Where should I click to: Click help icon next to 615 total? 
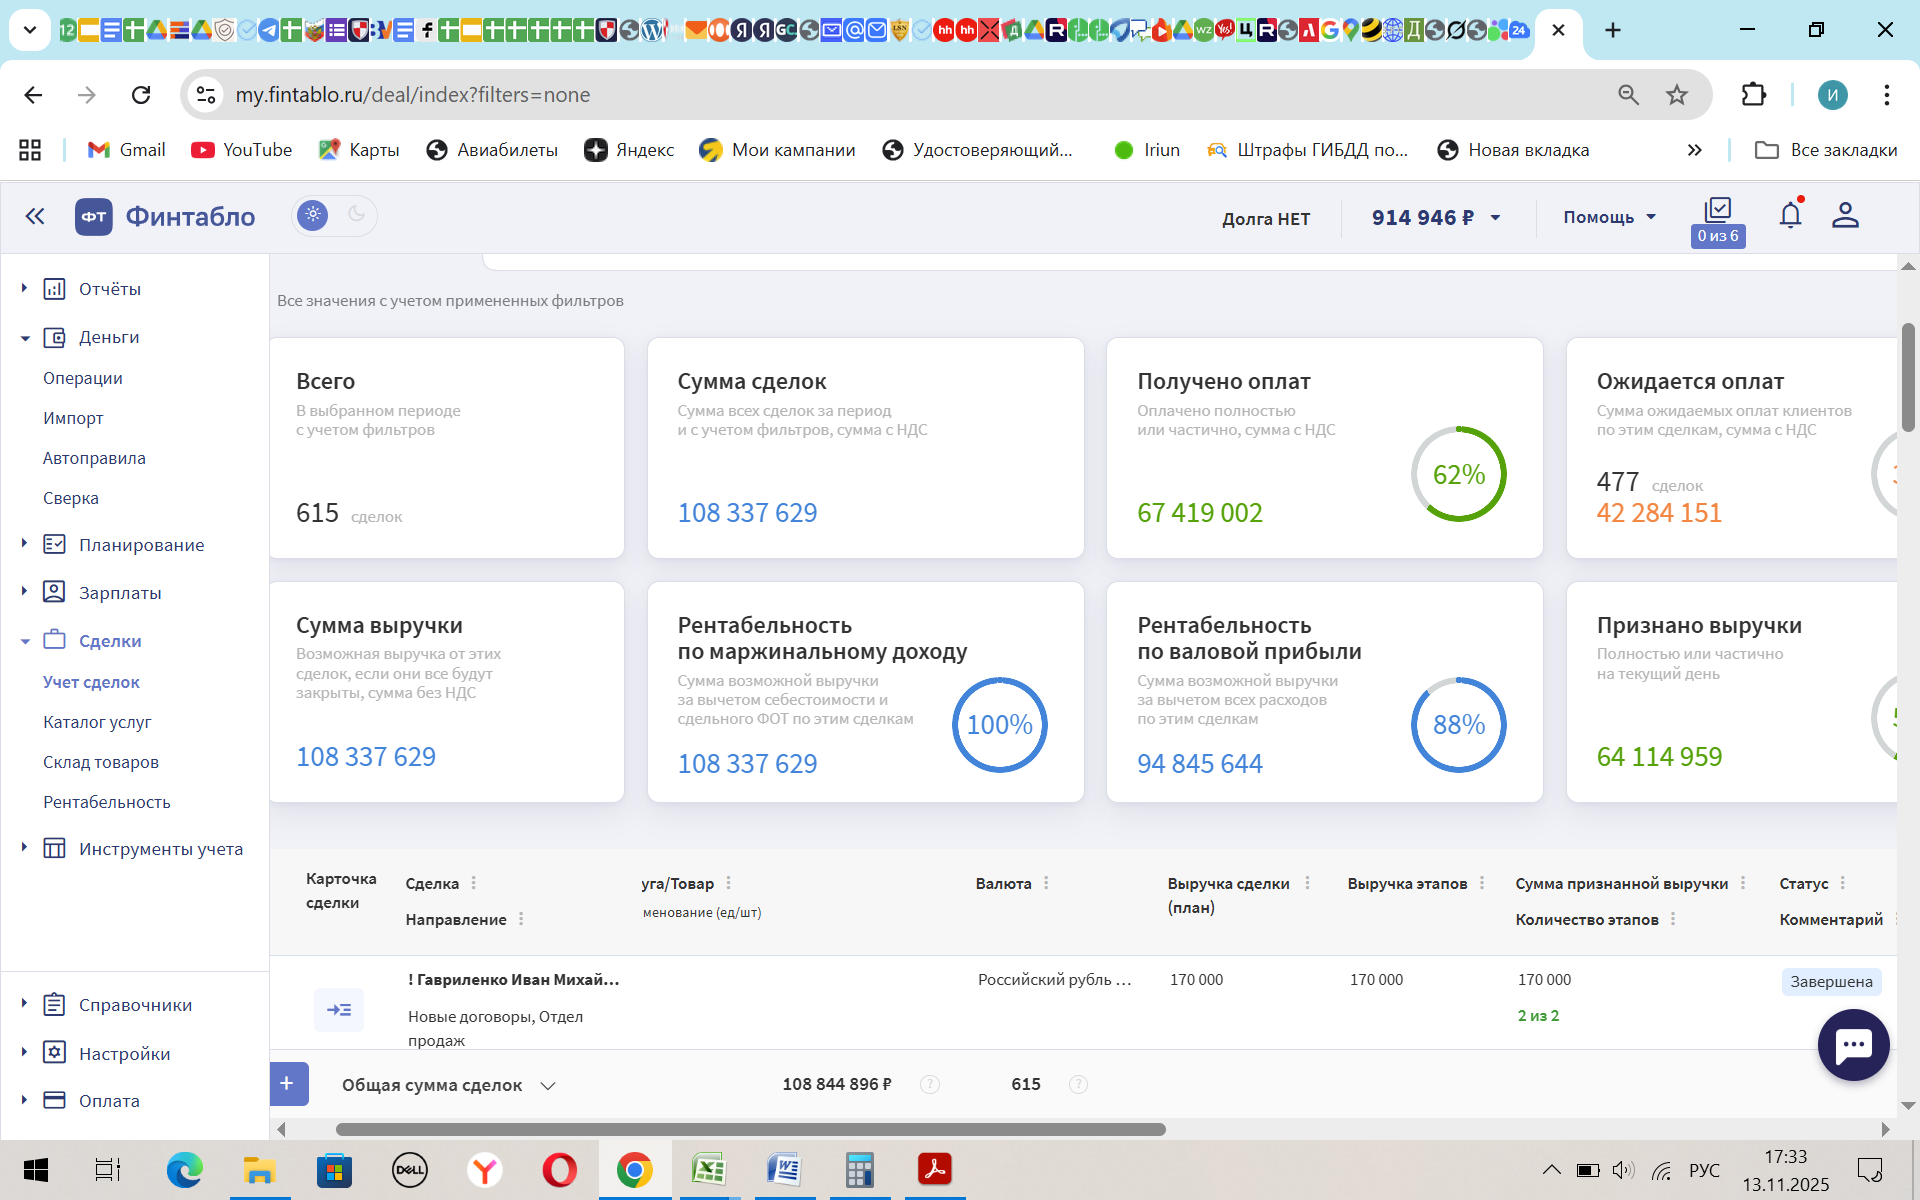(1078, 1084)
